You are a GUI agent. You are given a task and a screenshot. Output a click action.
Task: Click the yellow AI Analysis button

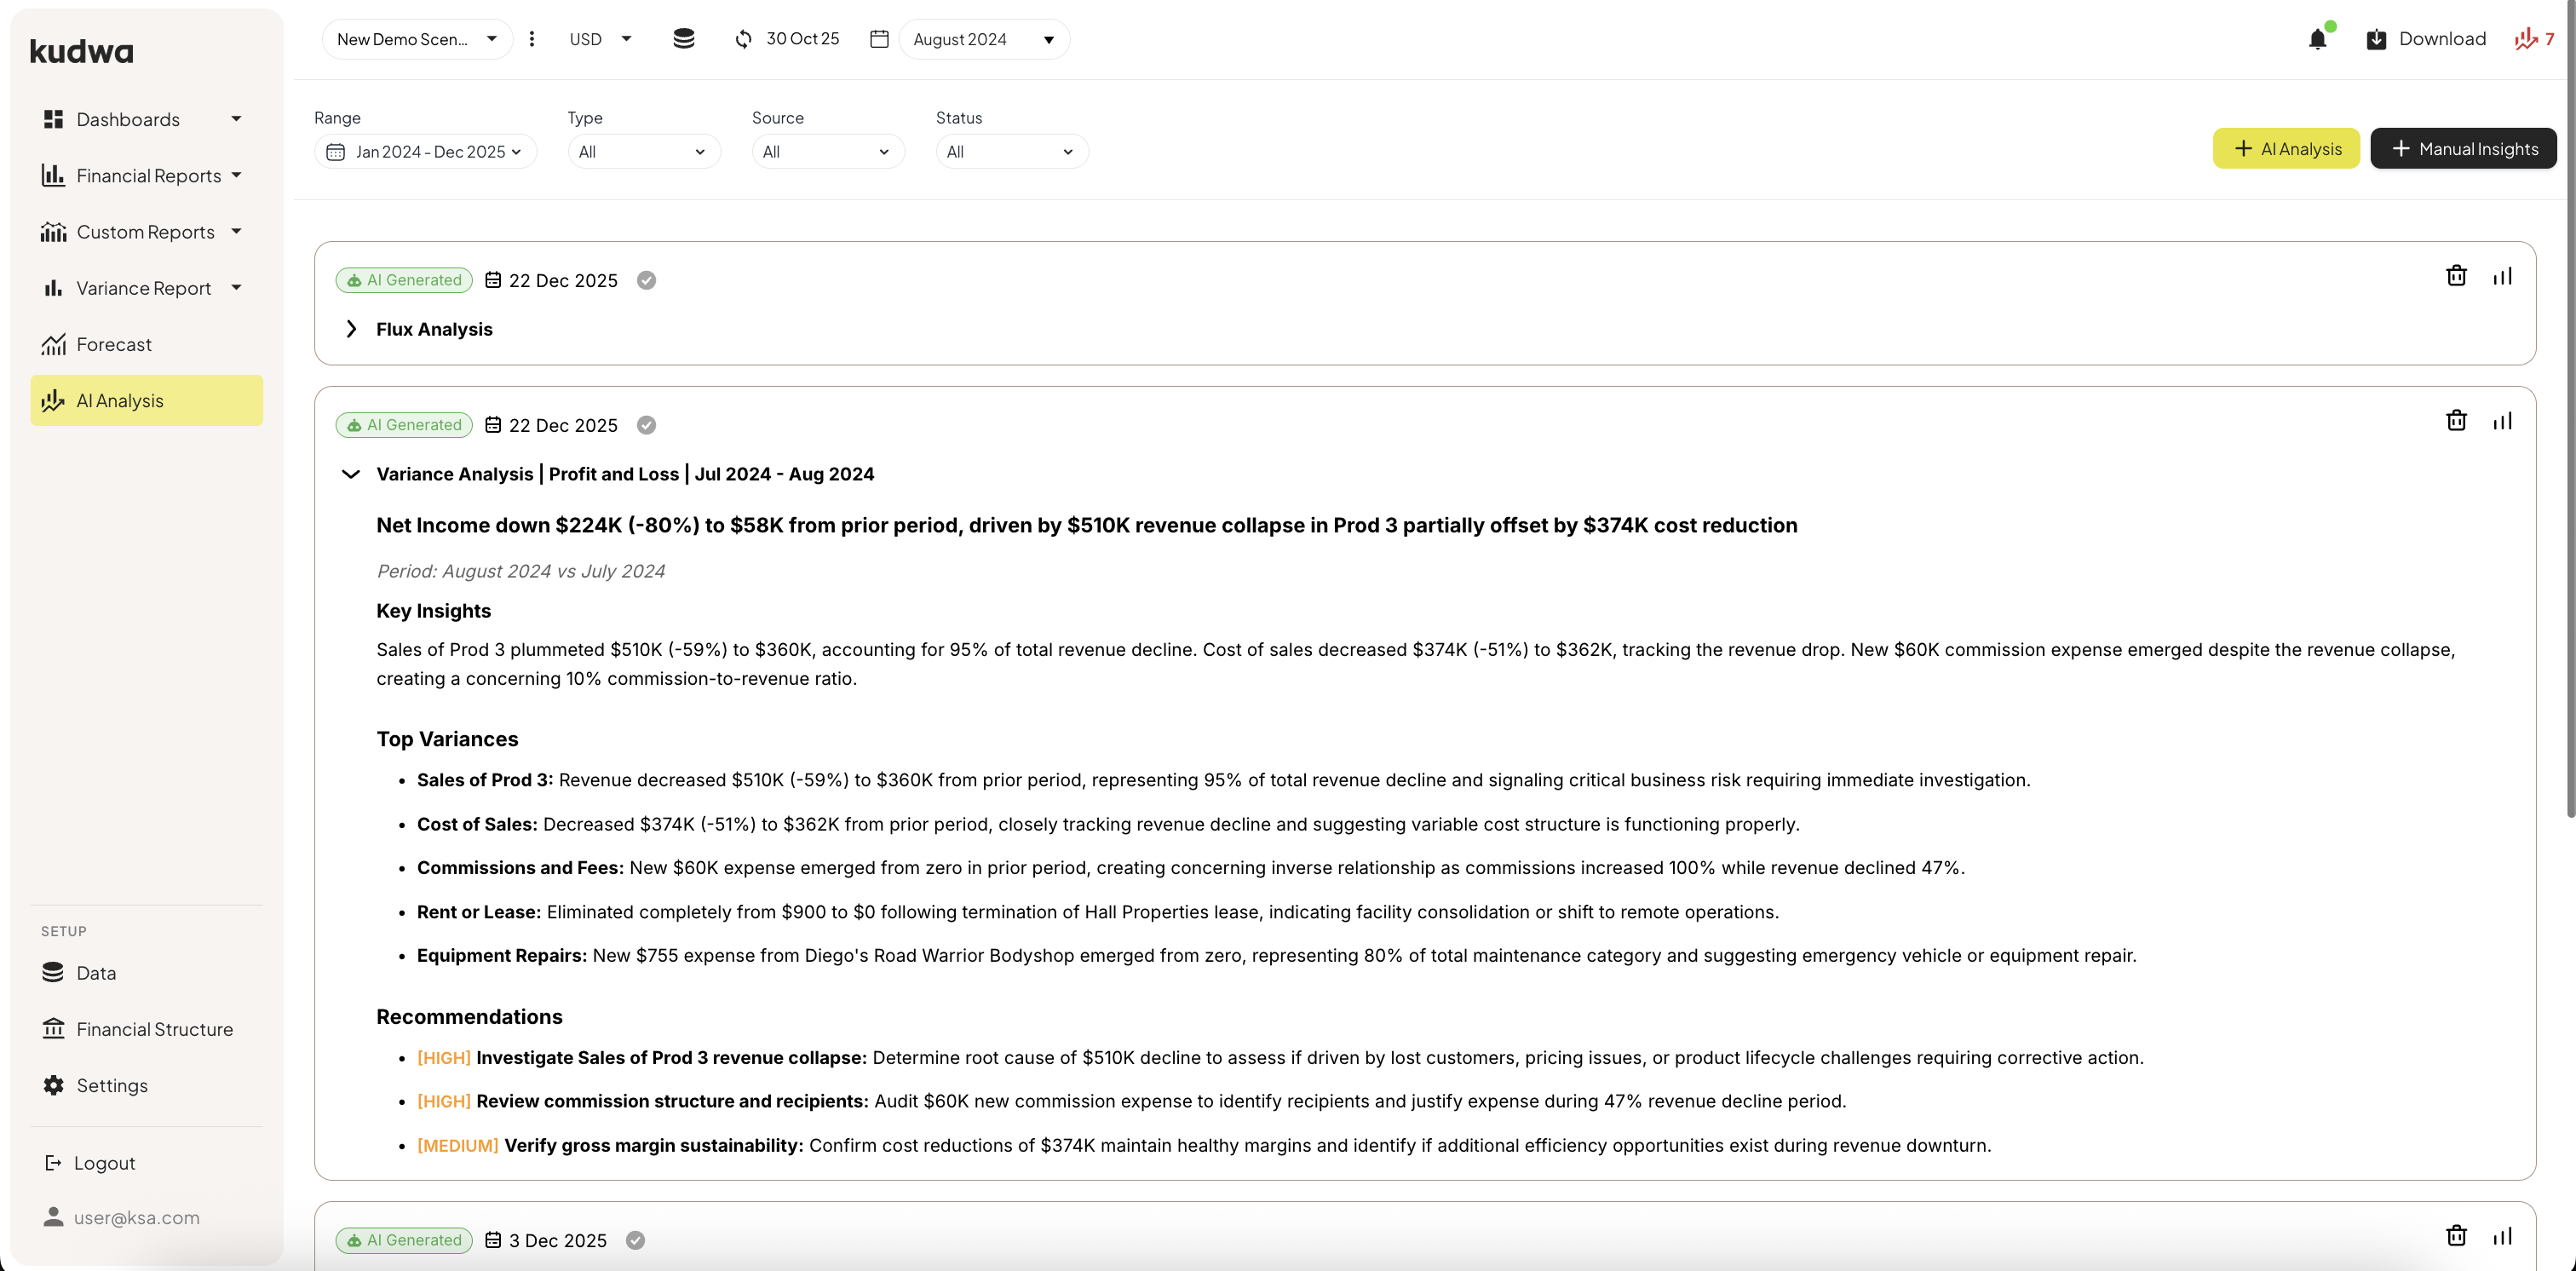(x=2286, y=148)
